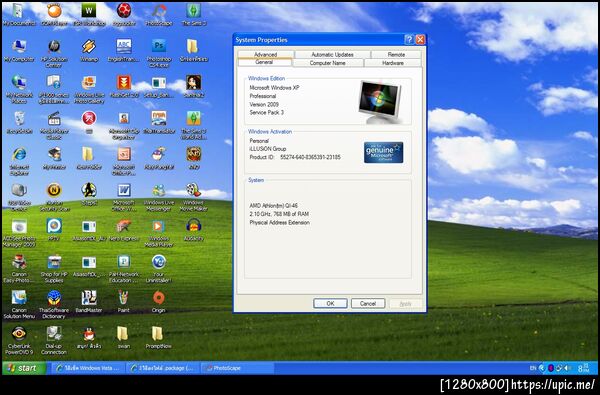The image size is (600, 395).
Task: Open the swan folder
Action: [123, 338]
